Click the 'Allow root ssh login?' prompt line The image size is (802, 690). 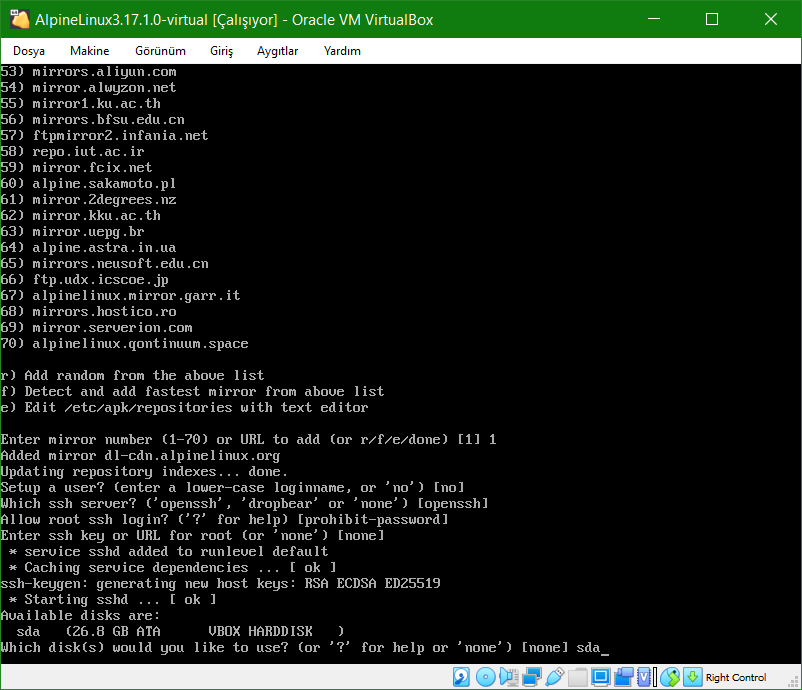pyautogui.click(x=225, y=520)
